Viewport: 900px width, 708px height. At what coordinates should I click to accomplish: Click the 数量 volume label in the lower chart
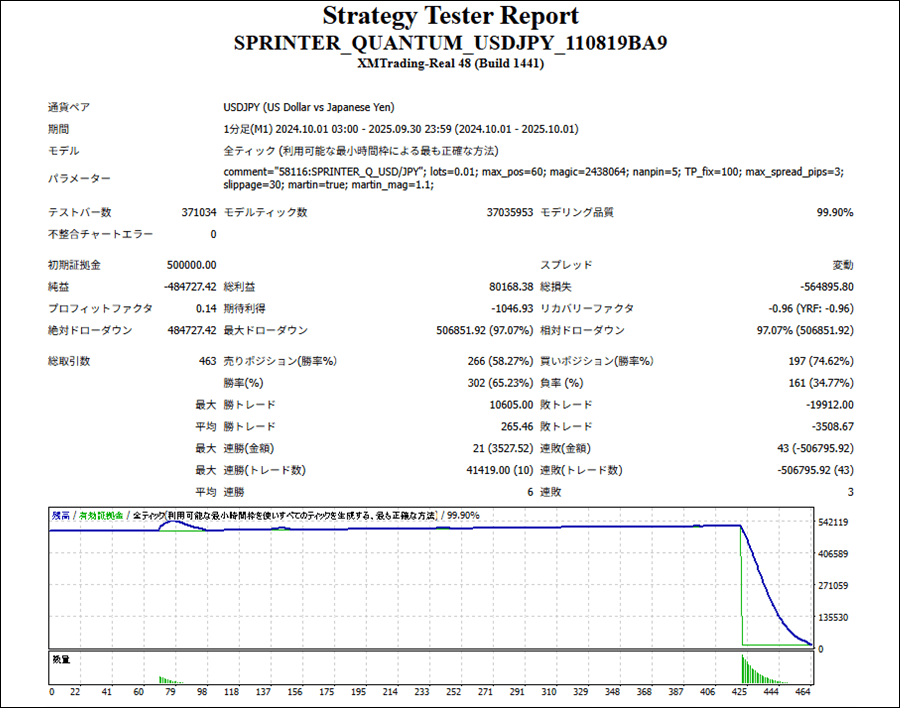[61, 659]
